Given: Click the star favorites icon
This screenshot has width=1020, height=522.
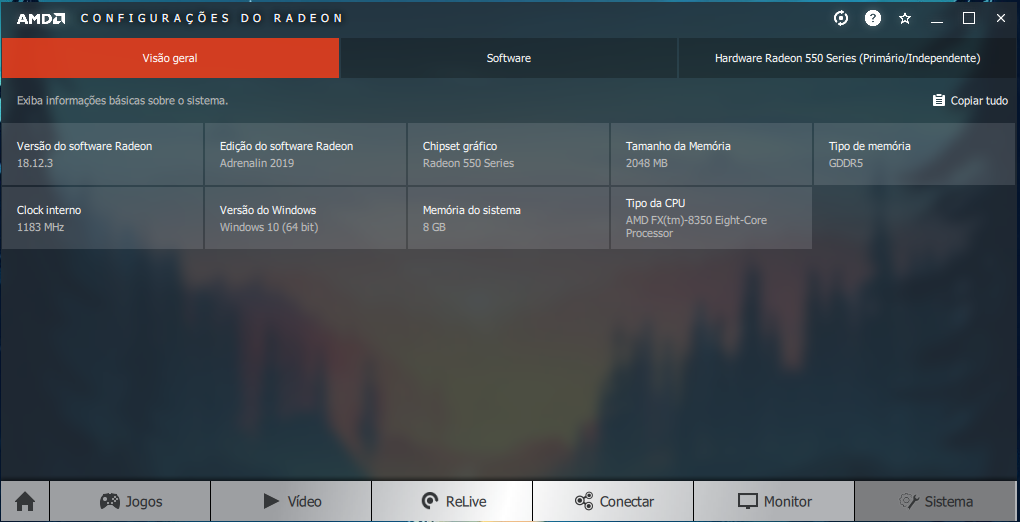Looking at the screenshot, I should pyautogui.click(x=905, y=18).
